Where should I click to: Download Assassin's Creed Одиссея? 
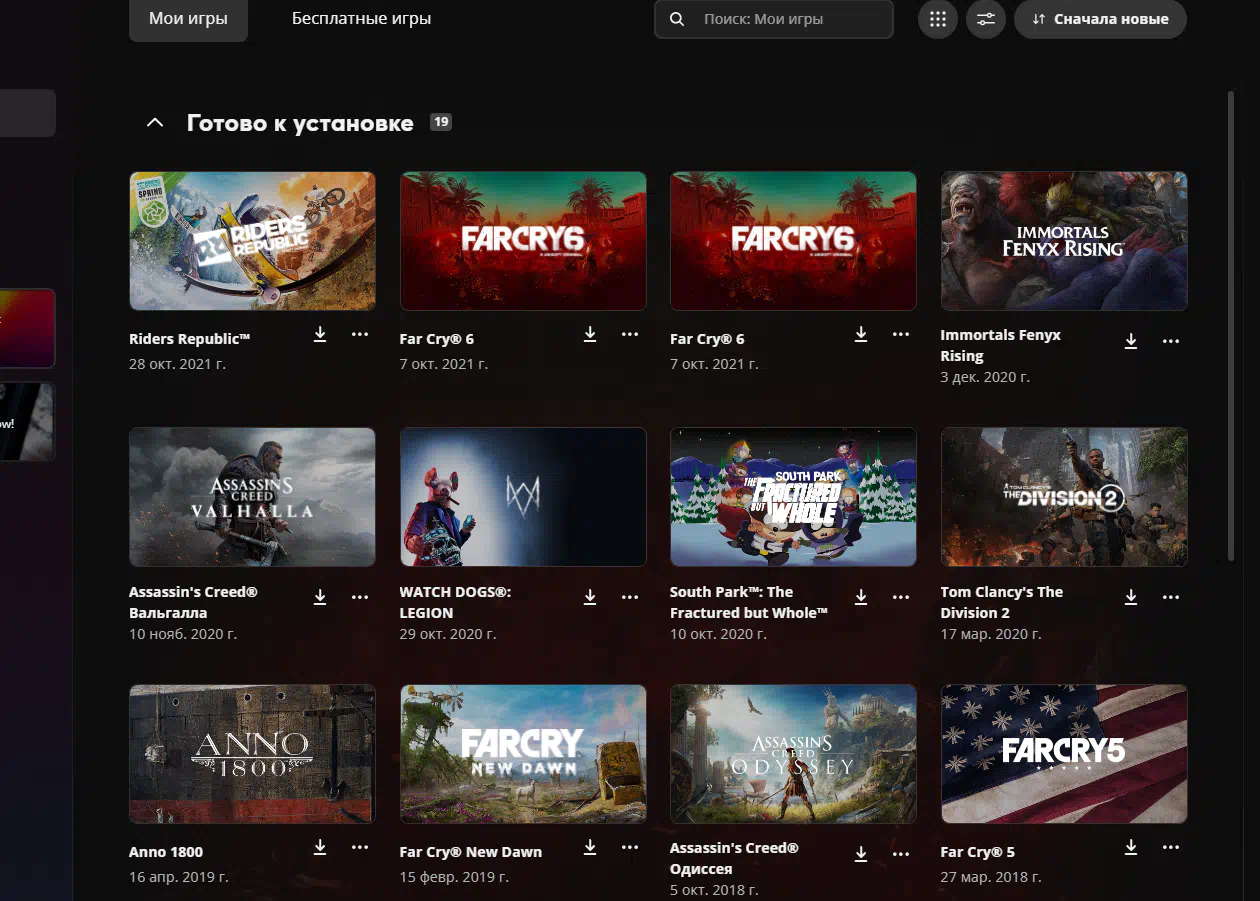click(x=861, y=854)
